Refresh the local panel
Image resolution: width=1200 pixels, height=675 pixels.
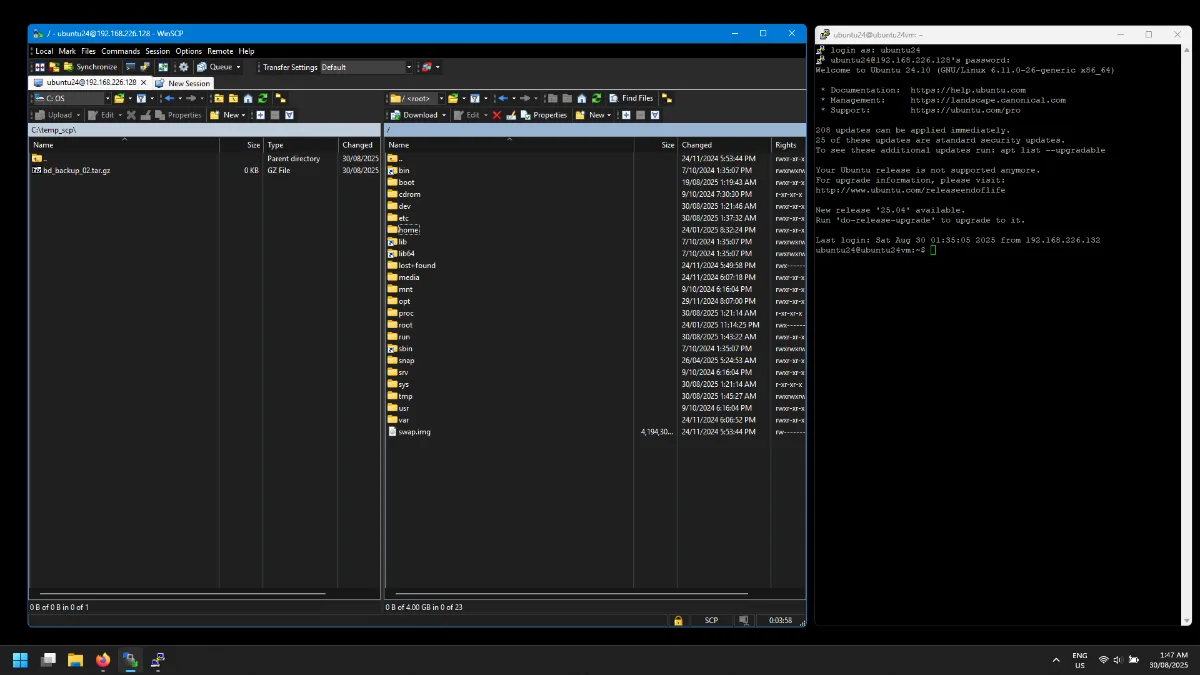click(x=262, y=98)
